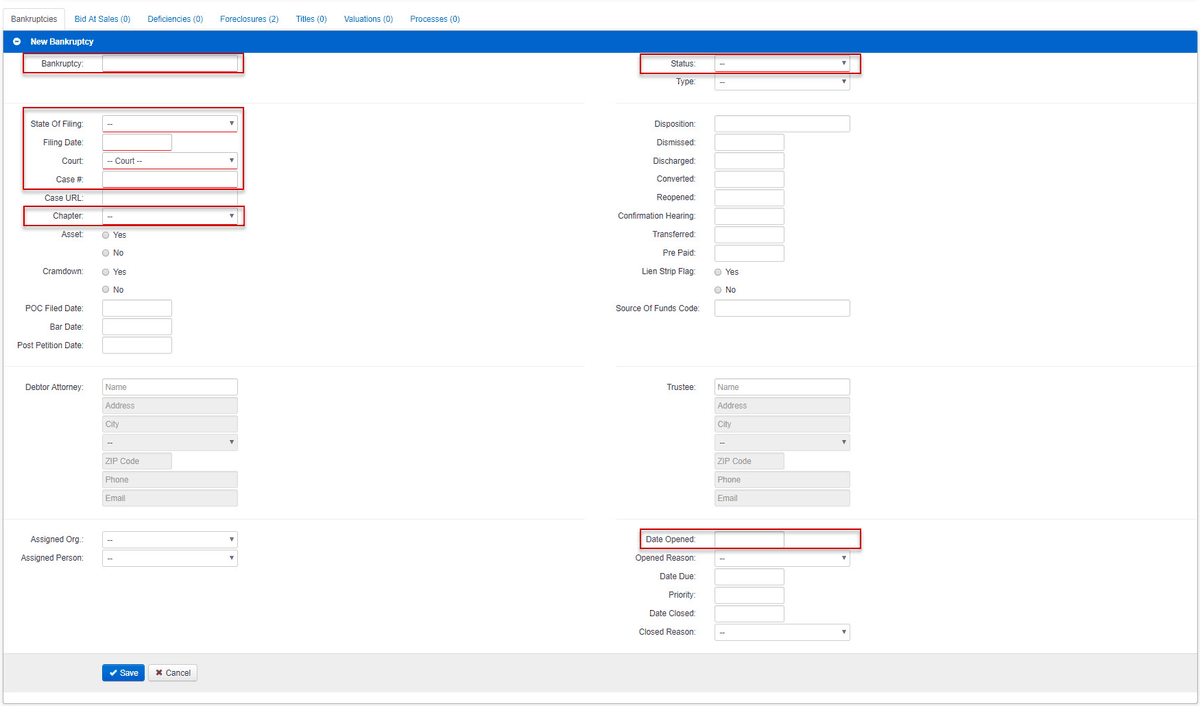The height and width of the screenshot is (706, 1200).
Task: Click the Date Closed field
Action: 749,614
